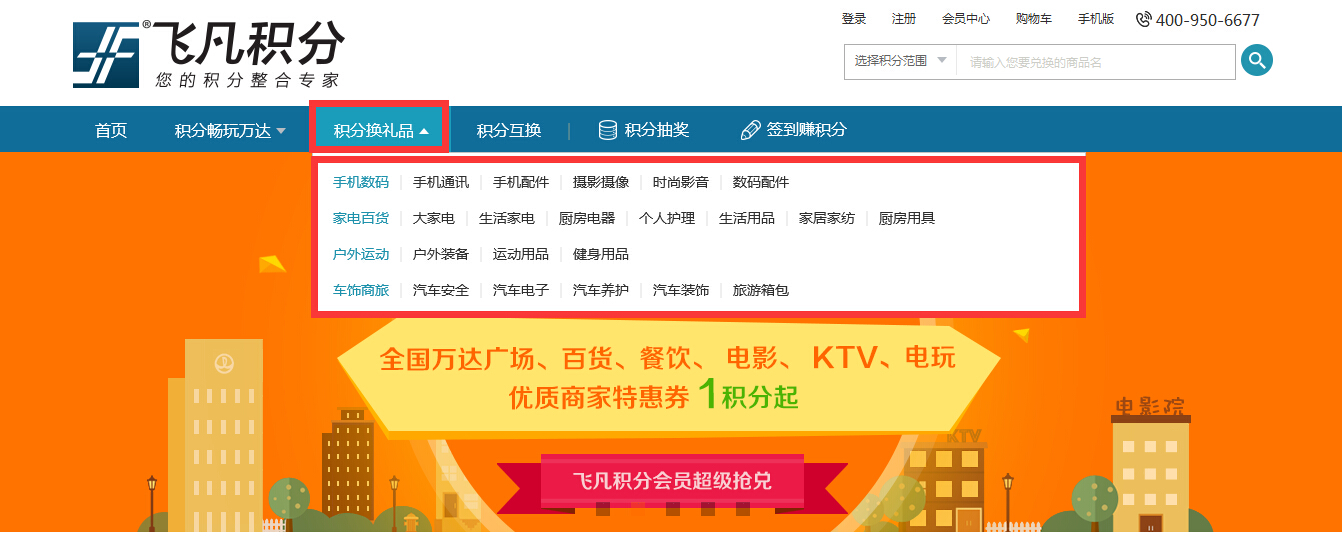Click the product search input field
The image size is (1342, 555).
[1097, 62]
